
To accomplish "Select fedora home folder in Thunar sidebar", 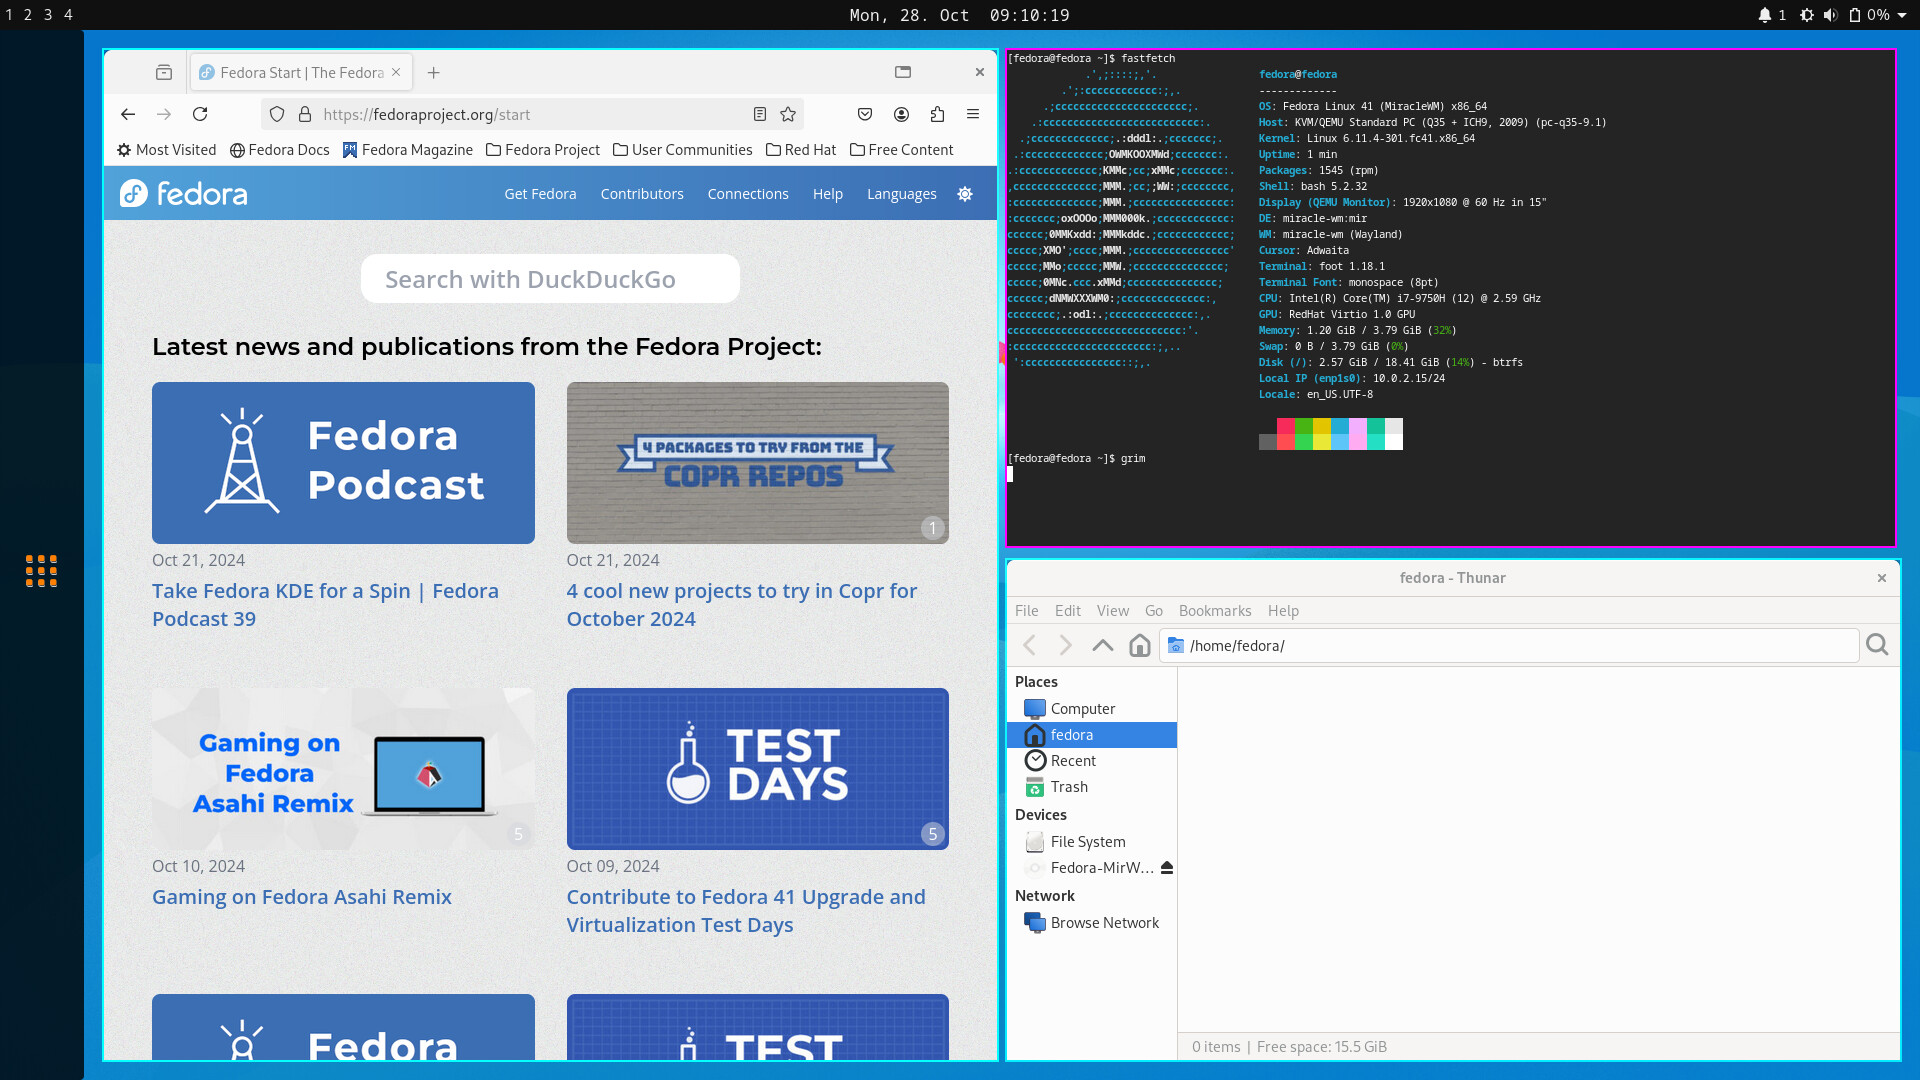I will click(x=1071, y=735).
